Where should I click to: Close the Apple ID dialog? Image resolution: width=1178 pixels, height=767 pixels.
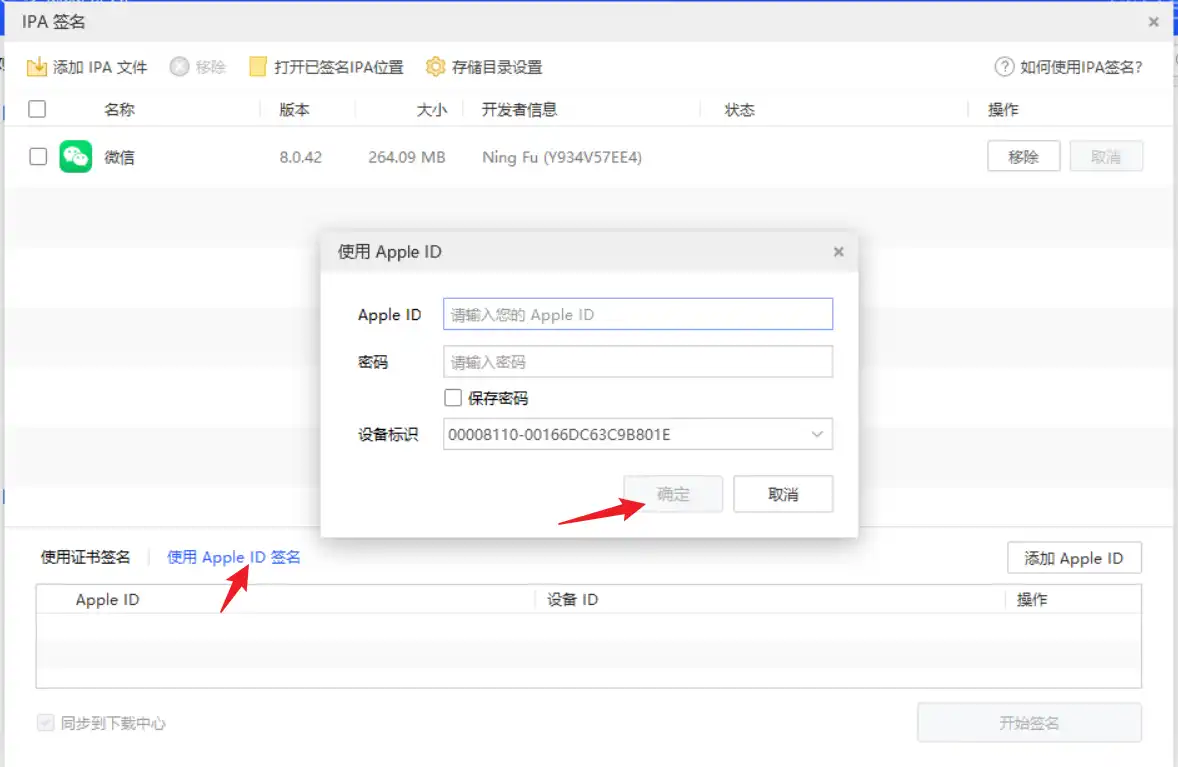(x=839, y=252)
